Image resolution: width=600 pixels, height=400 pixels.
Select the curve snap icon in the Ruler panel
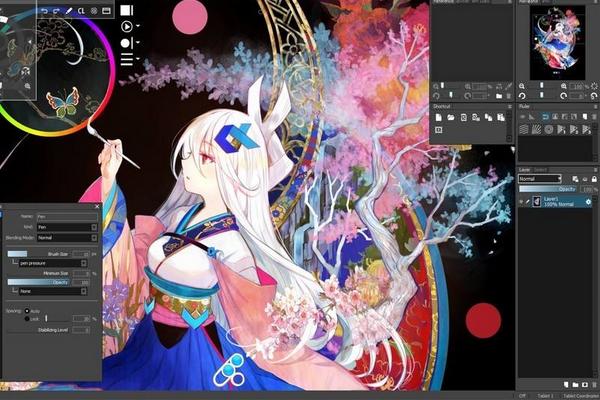point(545,117)
